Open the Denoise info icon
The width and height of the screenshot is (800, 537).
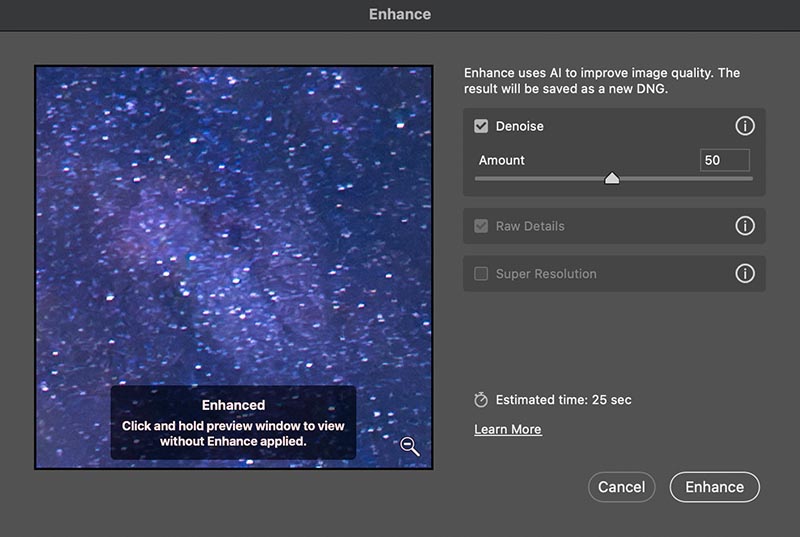745,126
